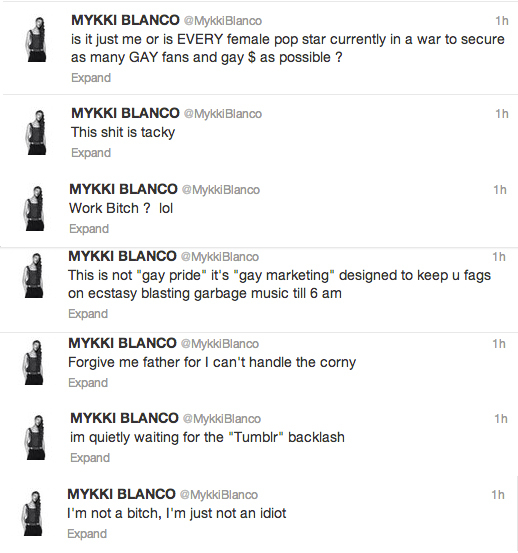518x553 pixels.
Task: Open 1h timestamp of "Work Bitch" tweet
Action: pyautogui.click(x=500, y=190)
